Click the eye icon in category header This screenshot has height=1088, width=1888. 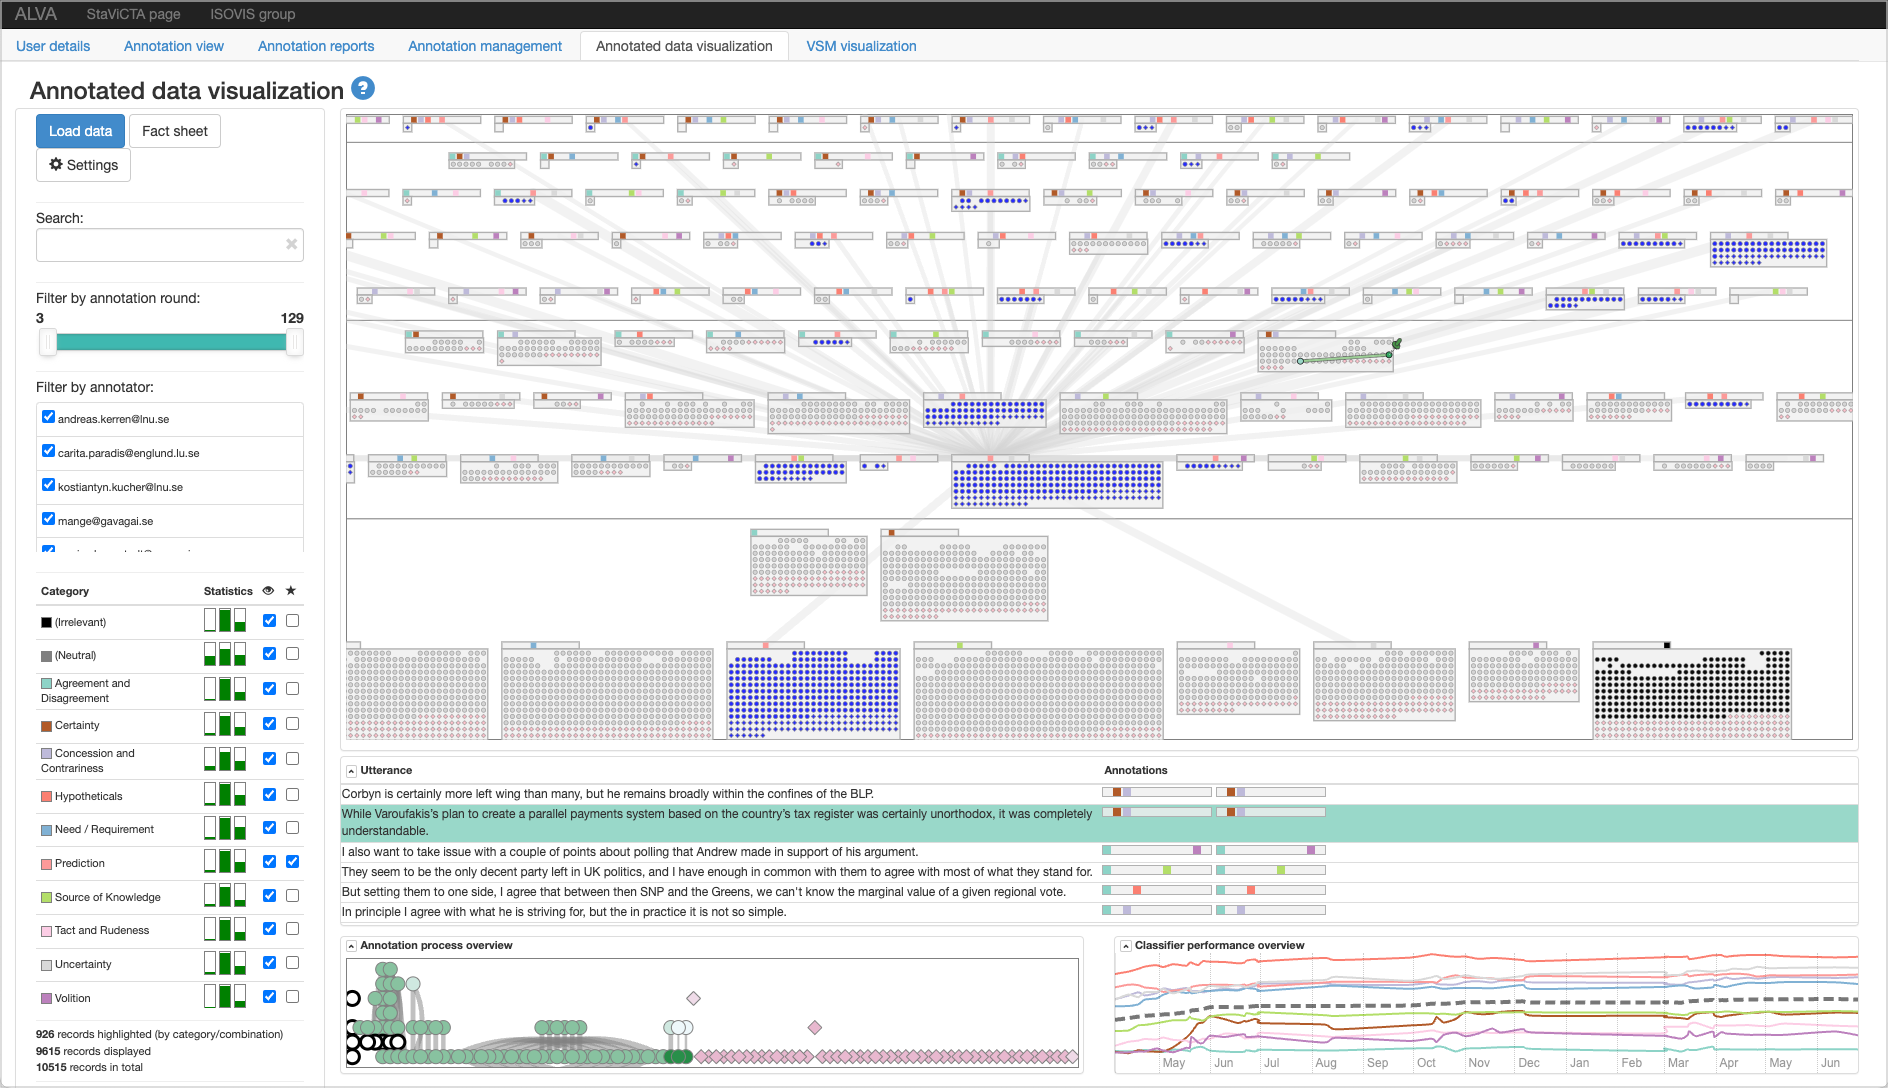click(268, 591)
